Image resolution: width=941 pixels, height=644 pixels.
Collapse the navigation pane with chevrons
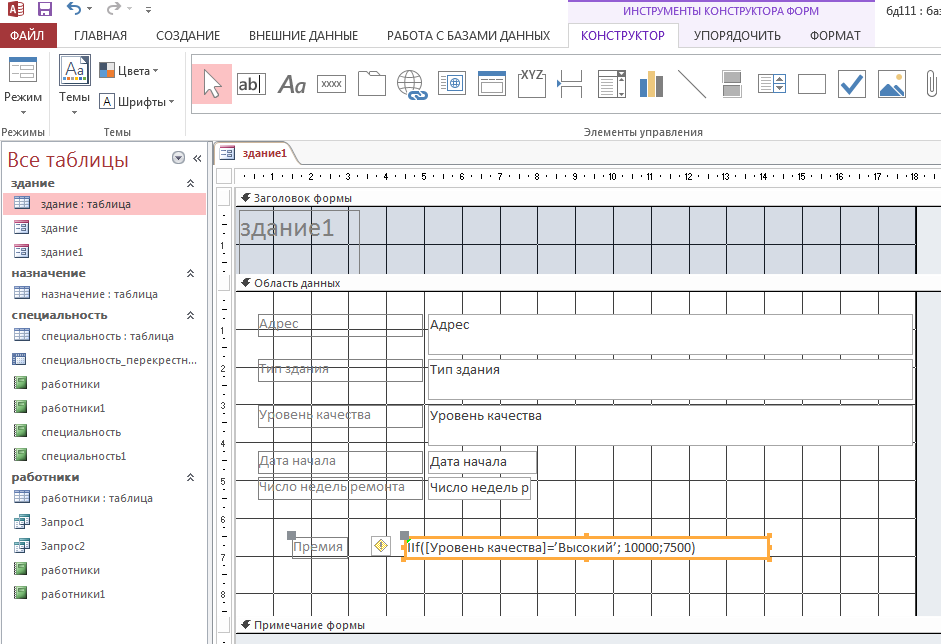point(197,158)
